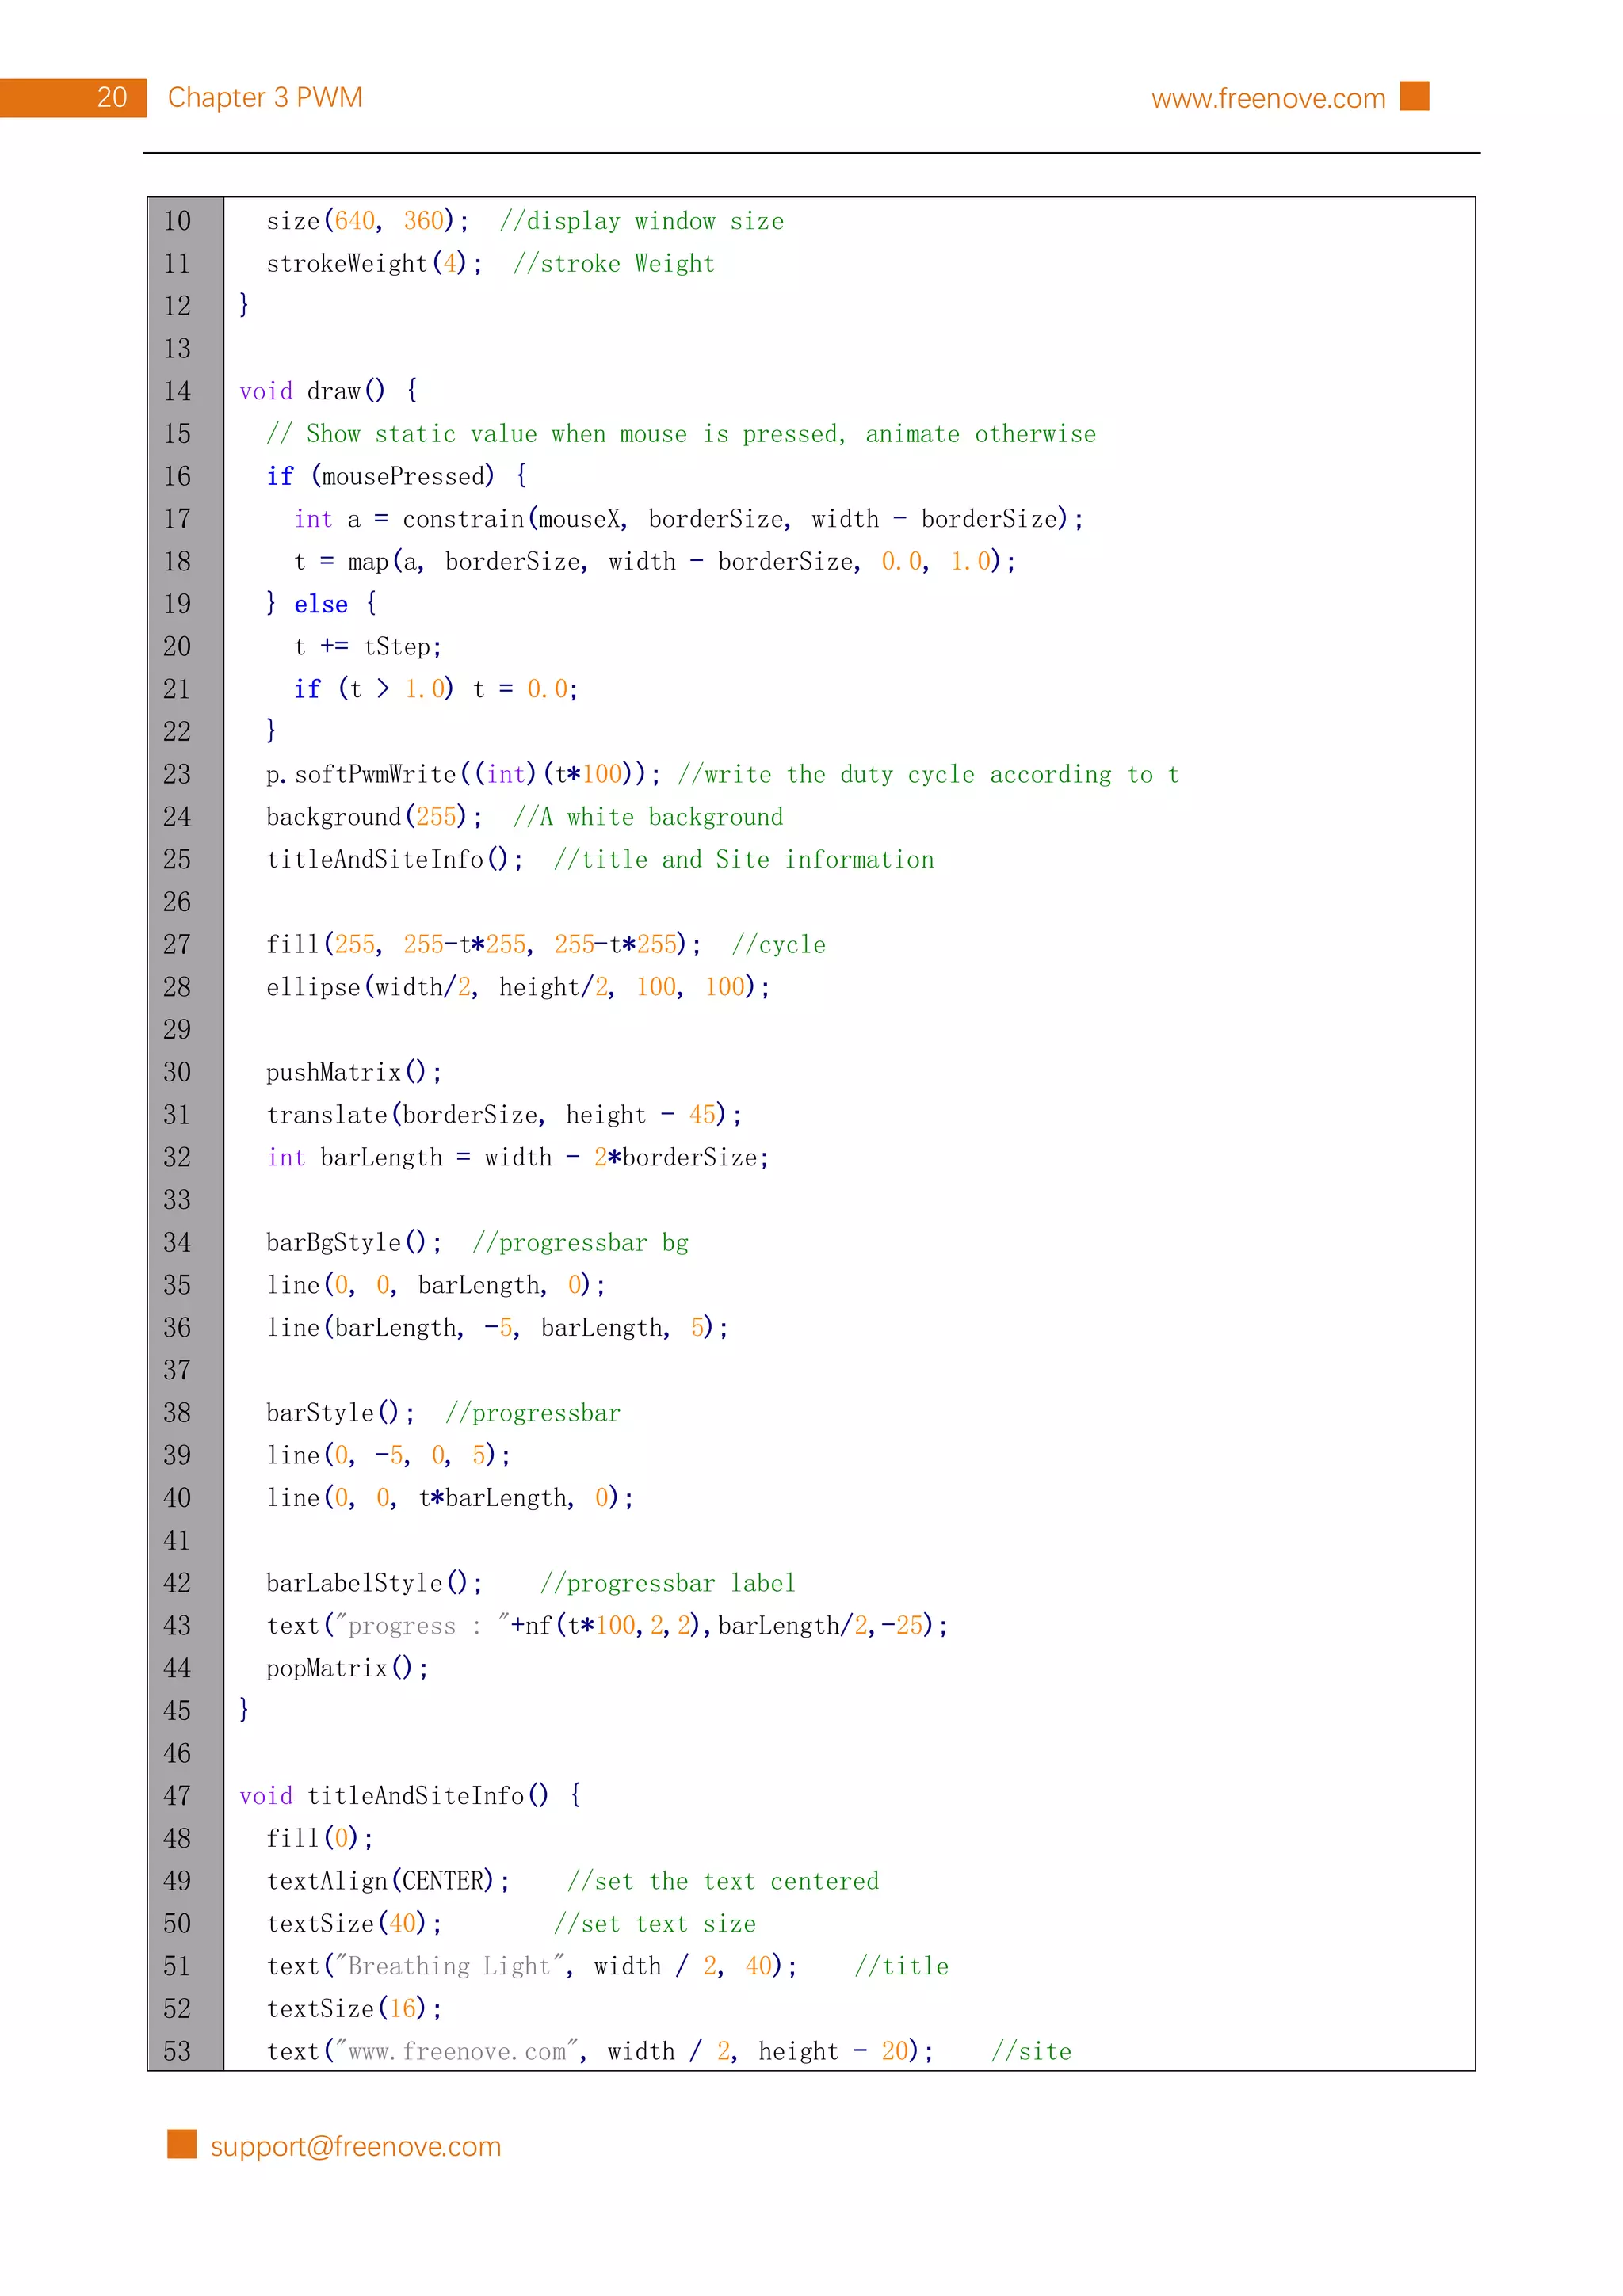Click comment '//progressbar bg'
Viewport: 1623px width, 2296px height.
coord(580,1243)
